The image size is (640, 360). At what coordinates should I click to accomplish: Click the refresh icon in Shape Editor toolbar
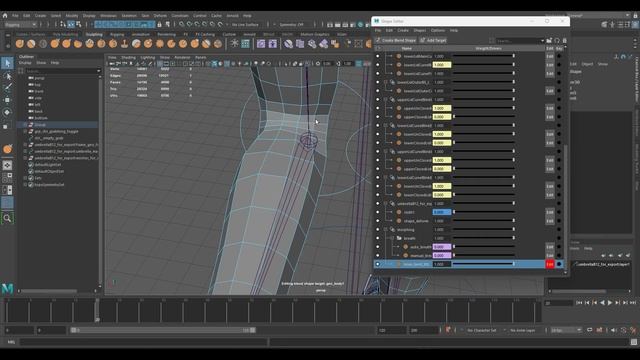point(557,40)
